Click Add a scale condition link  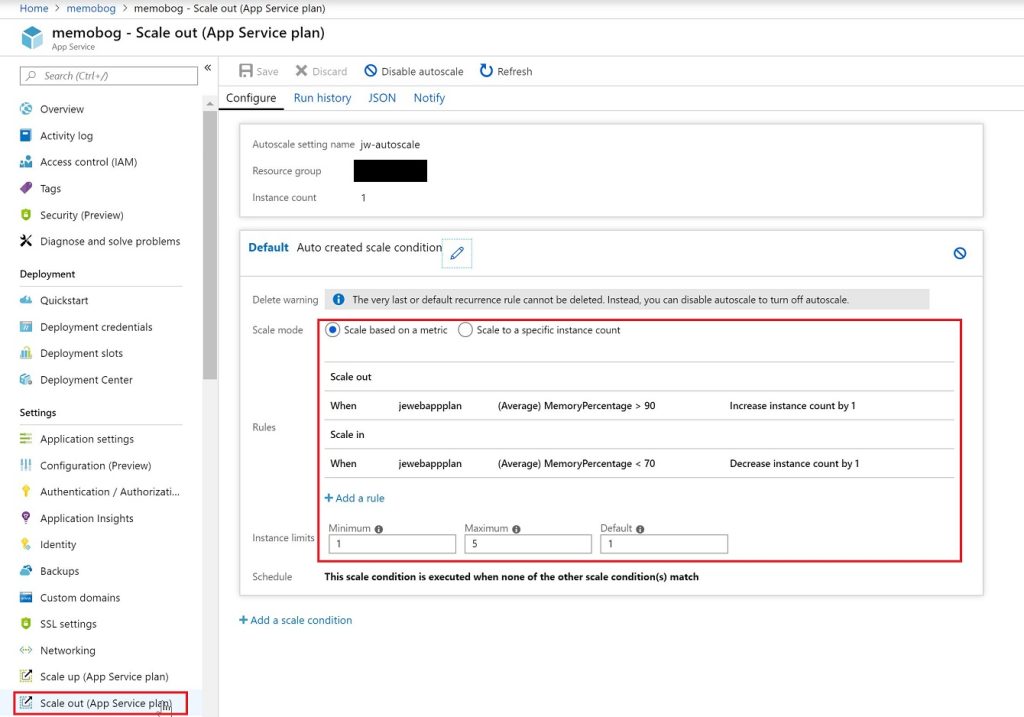(x=295, y=620)
